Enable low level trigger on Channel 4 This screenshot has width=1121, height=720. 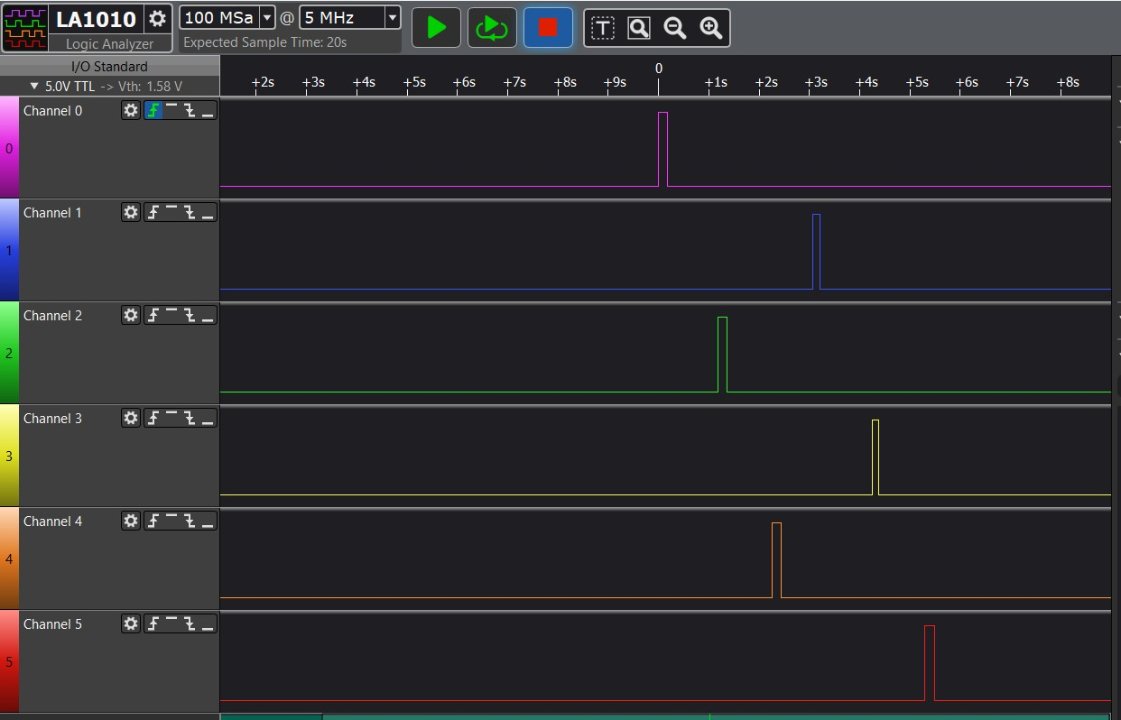pos(207,521)
